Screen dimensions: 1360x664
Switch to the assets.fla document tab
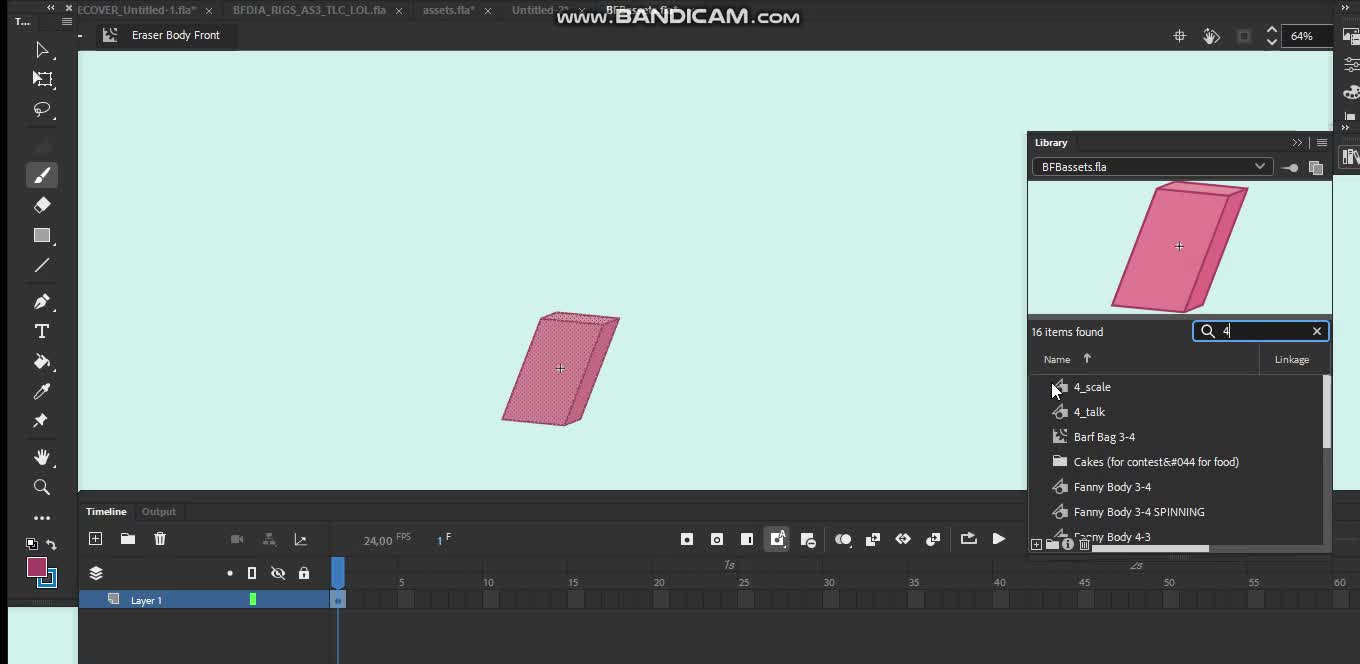[448, 10]
